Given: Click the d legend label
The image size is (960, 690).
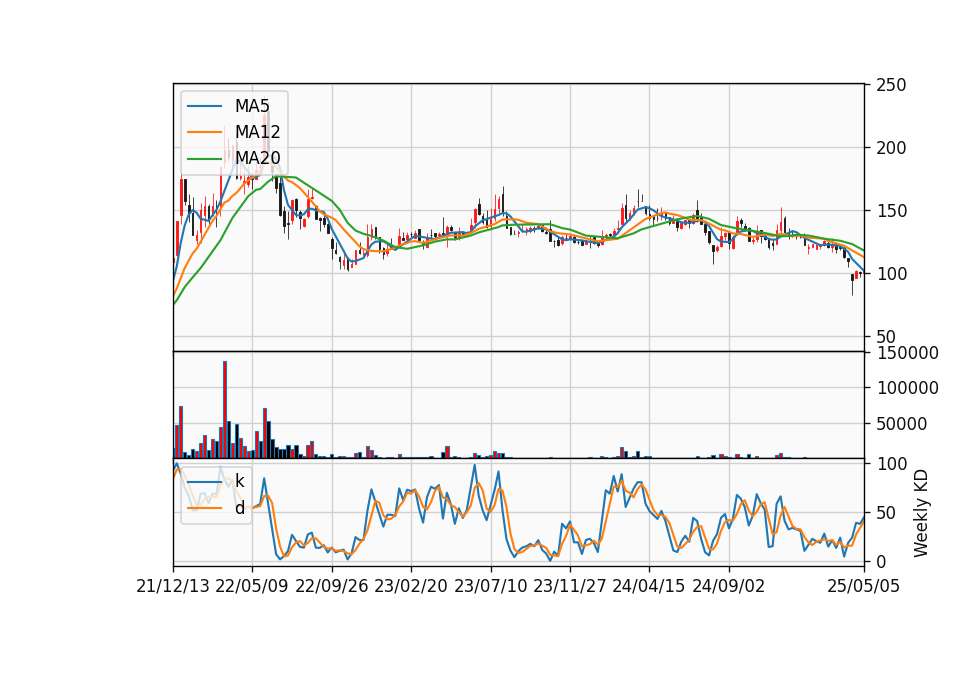Looking at the screenshot, I should pyautogui.click(x=240, y=508).
